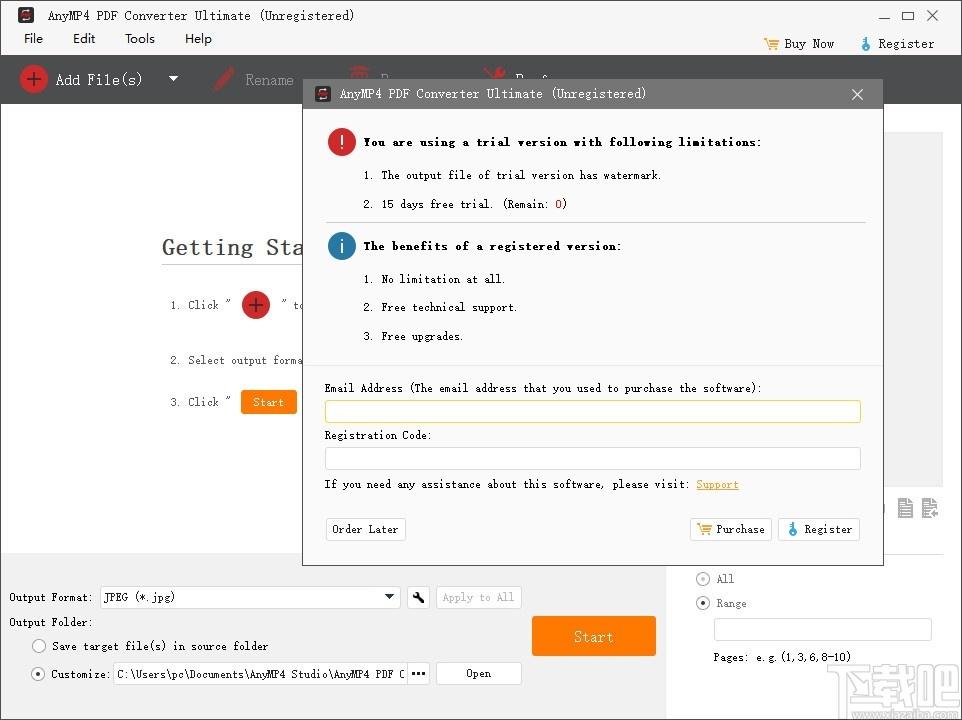This screenshot has height=720, width=962.
Task: Open the Support link
Action: [x=717, y=484]
